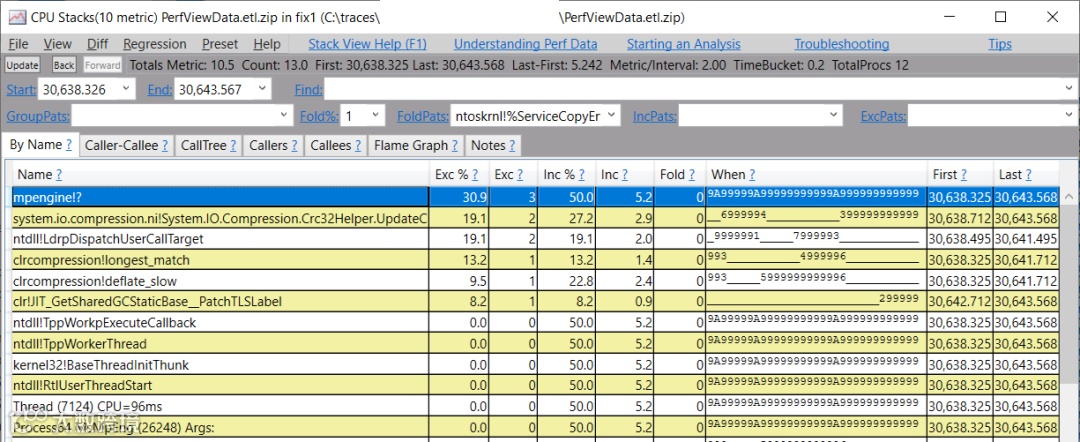This screenshot has height=442, width=1080.
Task: Click the Fold% label link
Action: tap(320, 116)
